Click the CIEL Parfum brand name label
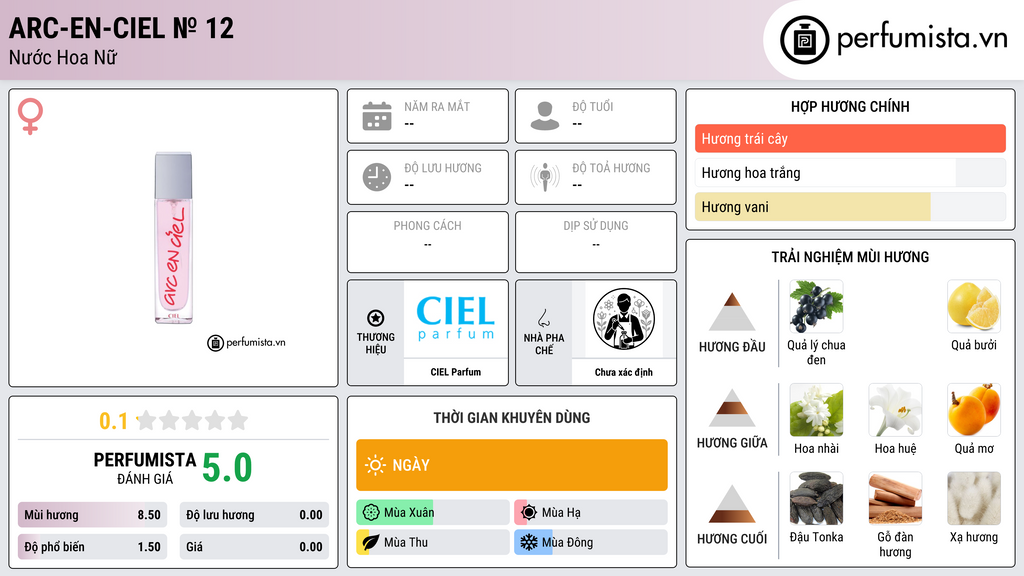 pyautogui.click(x=456, y=372)
